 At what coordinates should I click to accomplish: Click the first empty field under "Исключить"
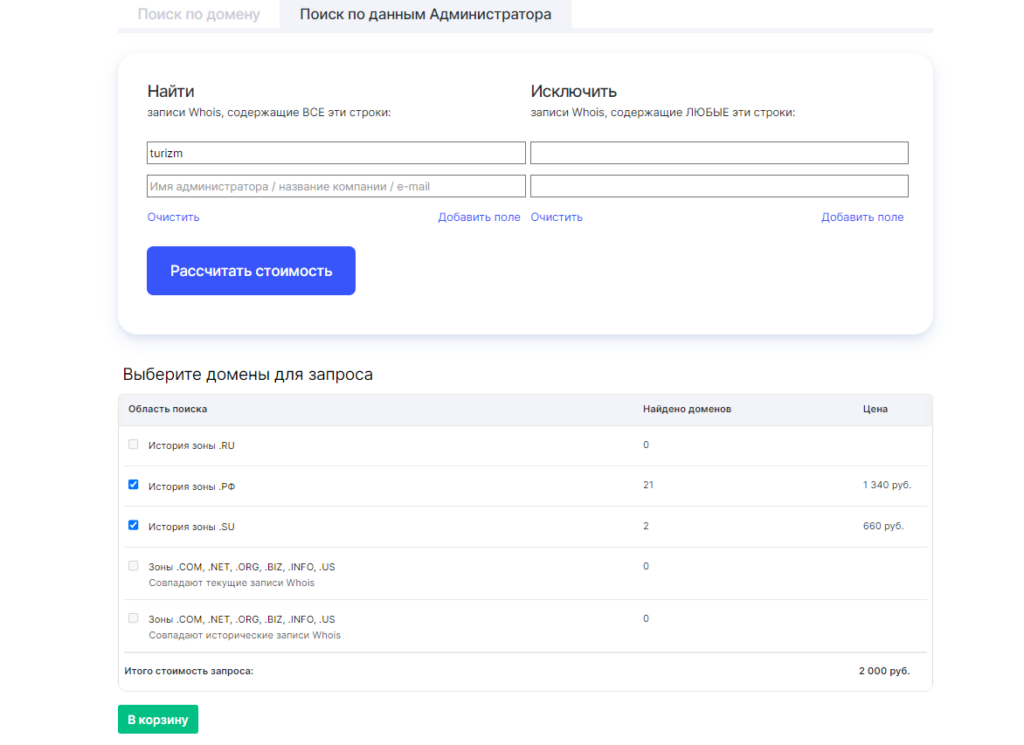point(719,153)
